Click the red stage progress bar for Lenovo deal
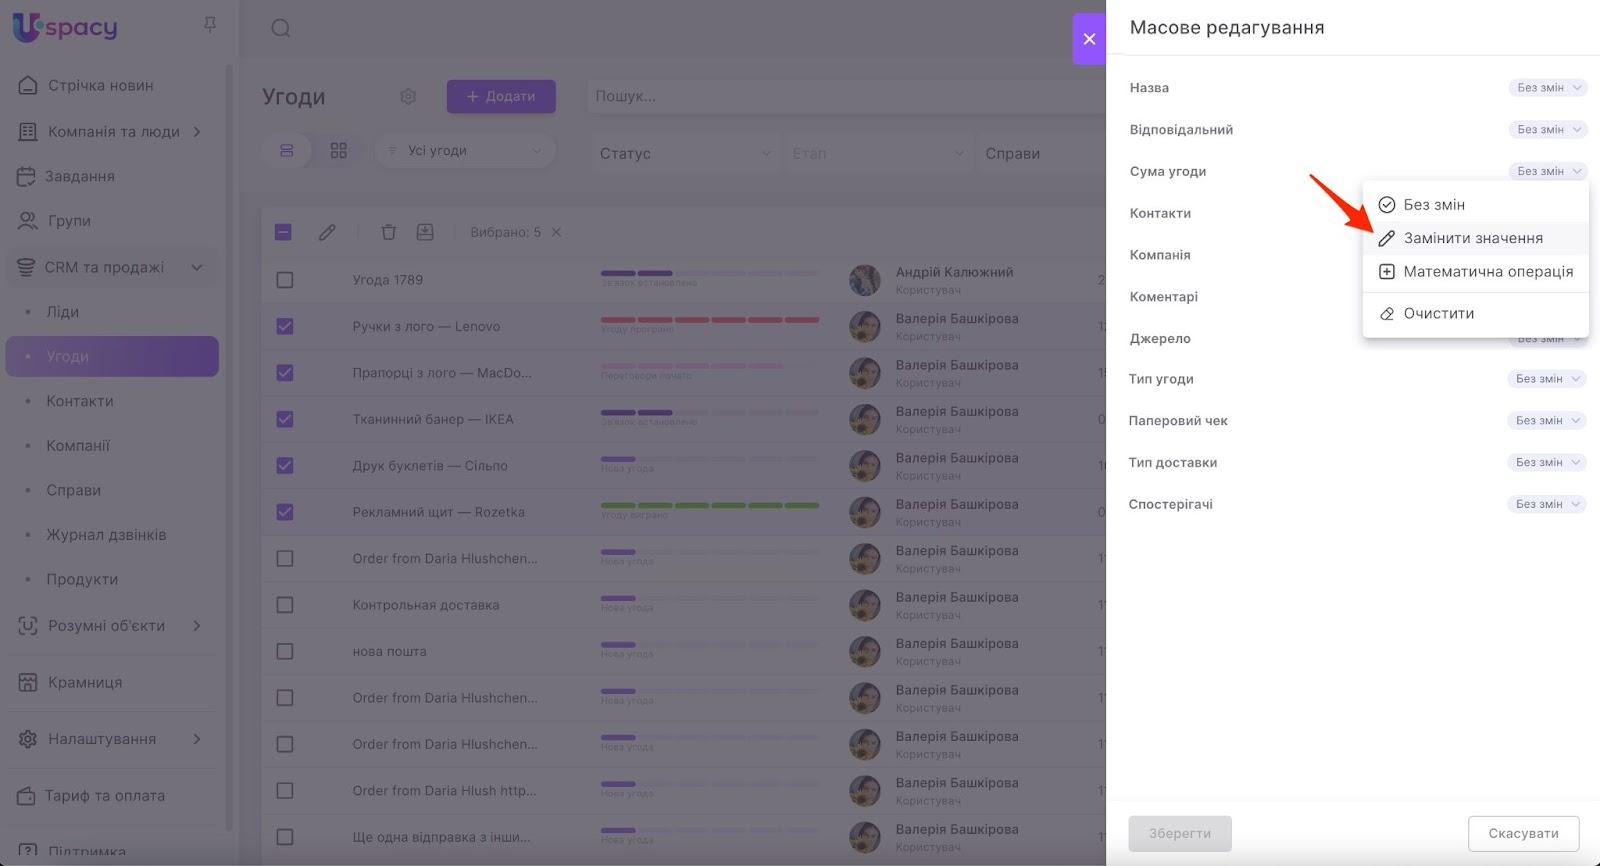 point(709,320)
